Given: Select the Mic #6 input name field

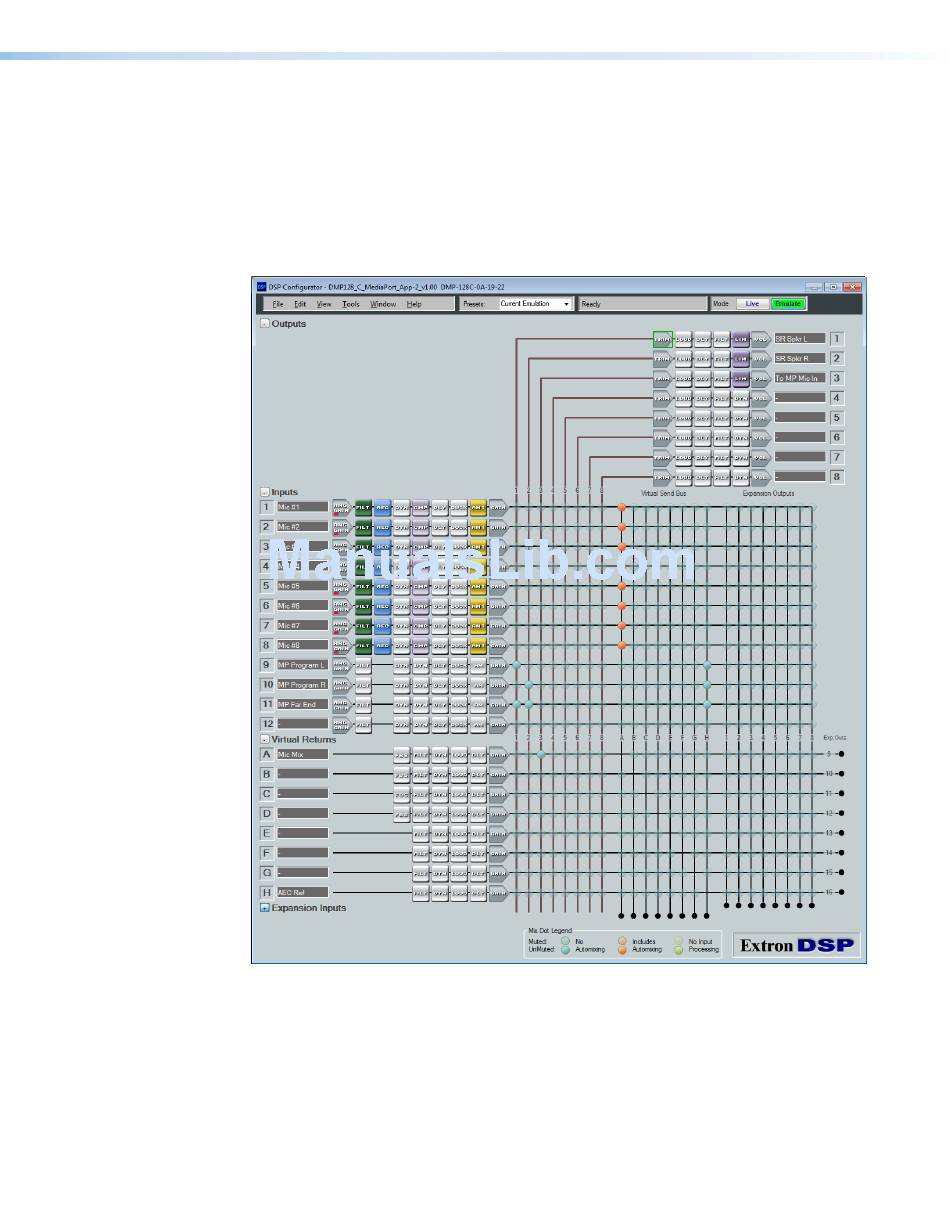Looking at the screenshot, I should tap(303, 606).
